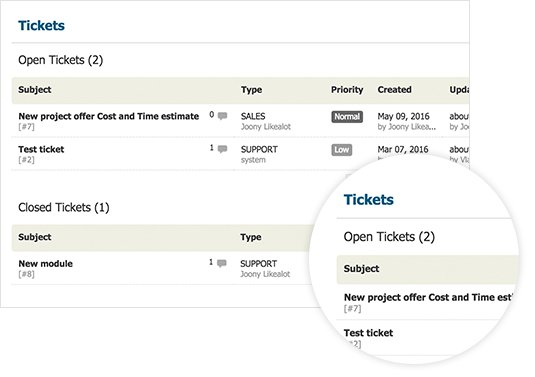Open the 'New module' closed ticket
535x377 pixels.
pos(45,264)
